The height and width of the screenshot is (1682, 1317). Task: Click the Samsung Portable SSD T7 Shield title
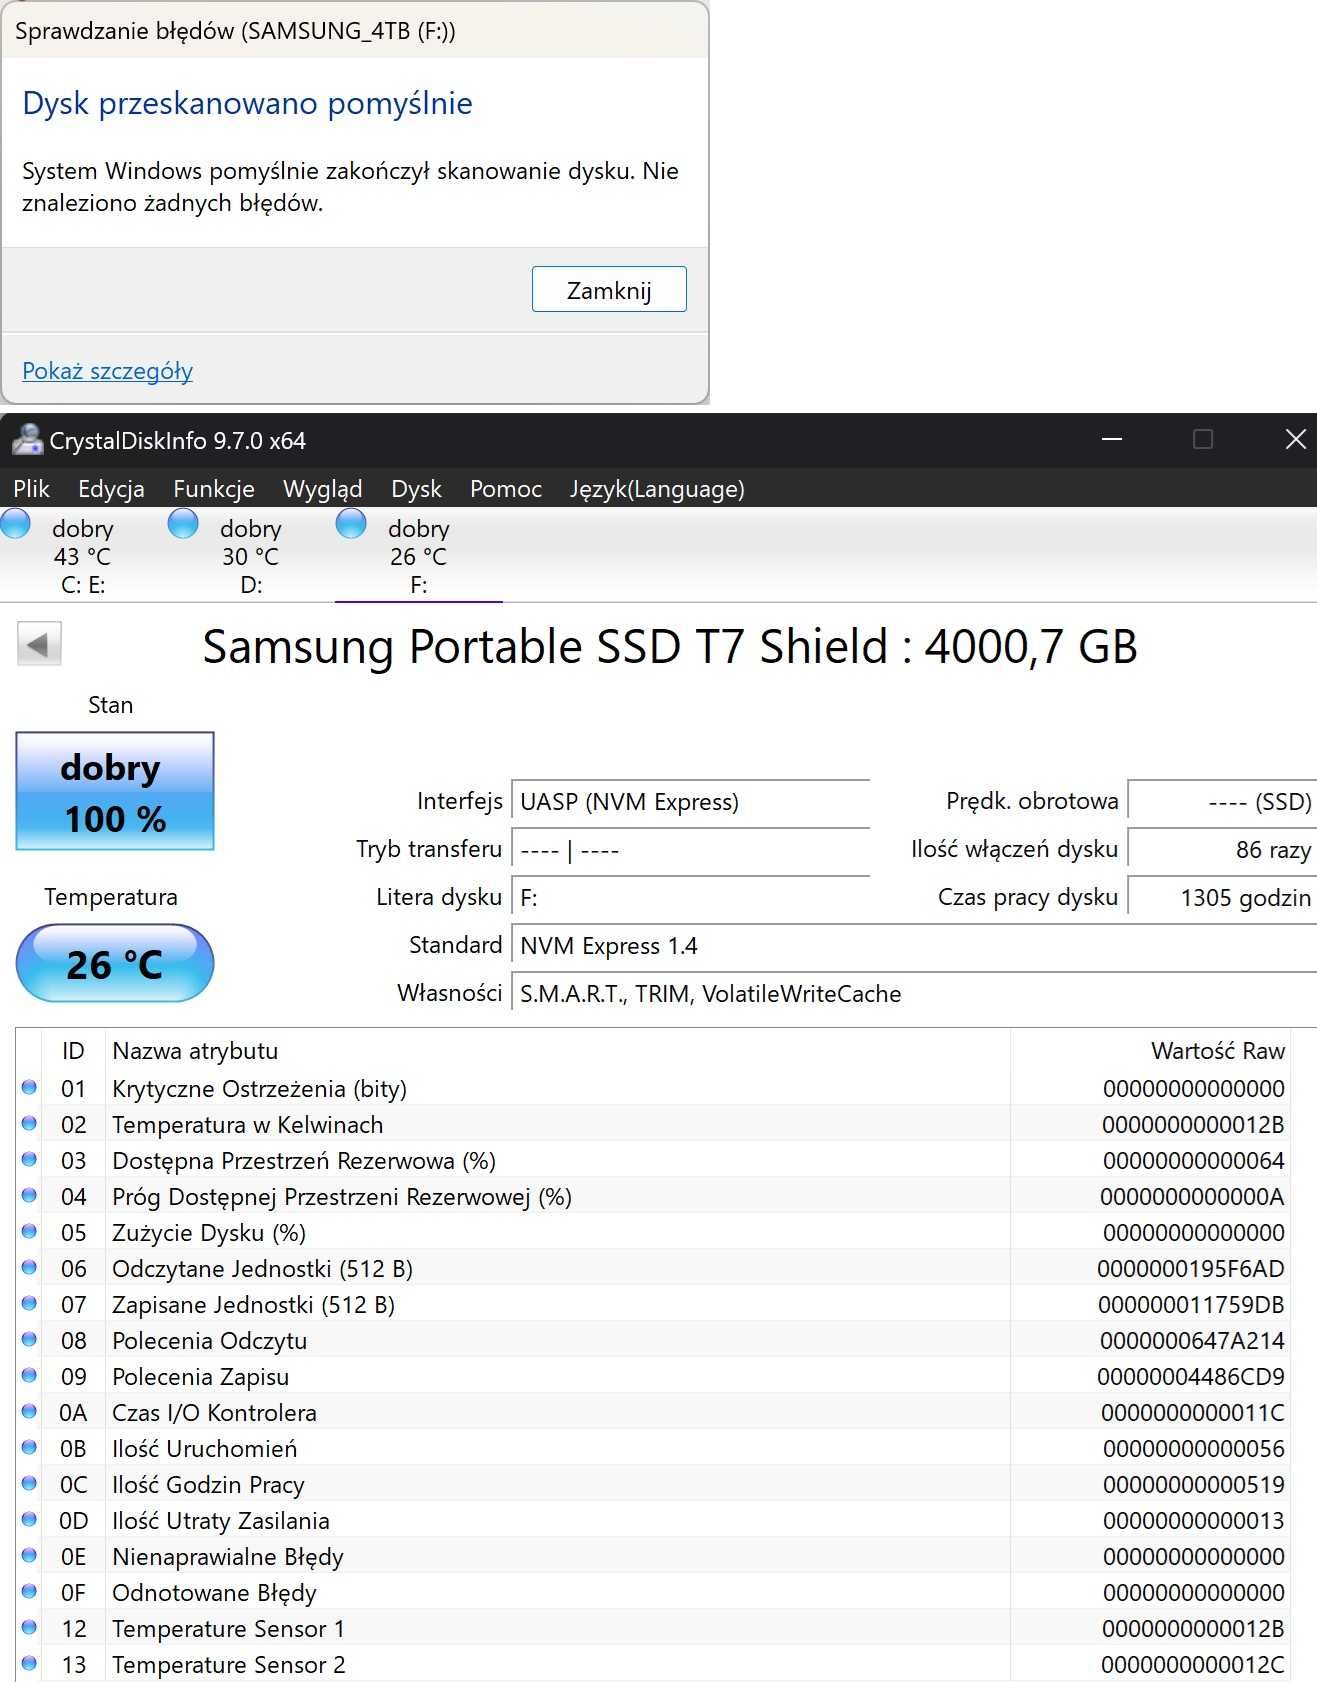tap(670, 646)
